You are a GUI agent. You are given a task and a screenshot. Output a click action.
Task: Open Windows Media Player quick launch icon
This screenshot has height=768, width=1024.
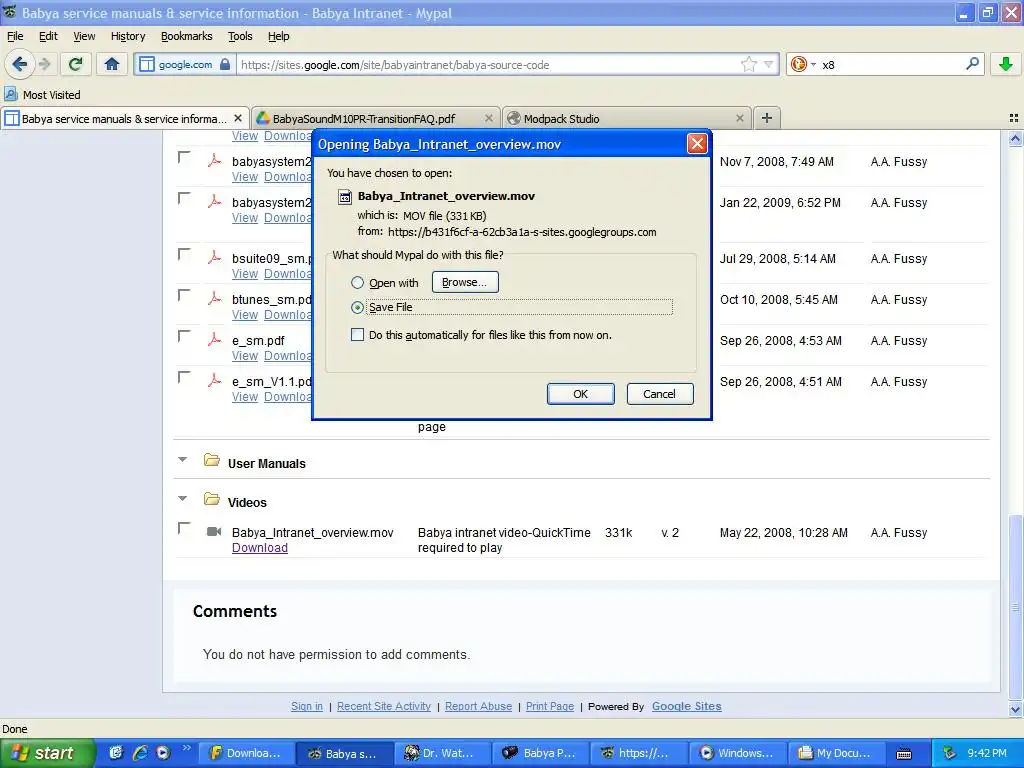point(163,753)
